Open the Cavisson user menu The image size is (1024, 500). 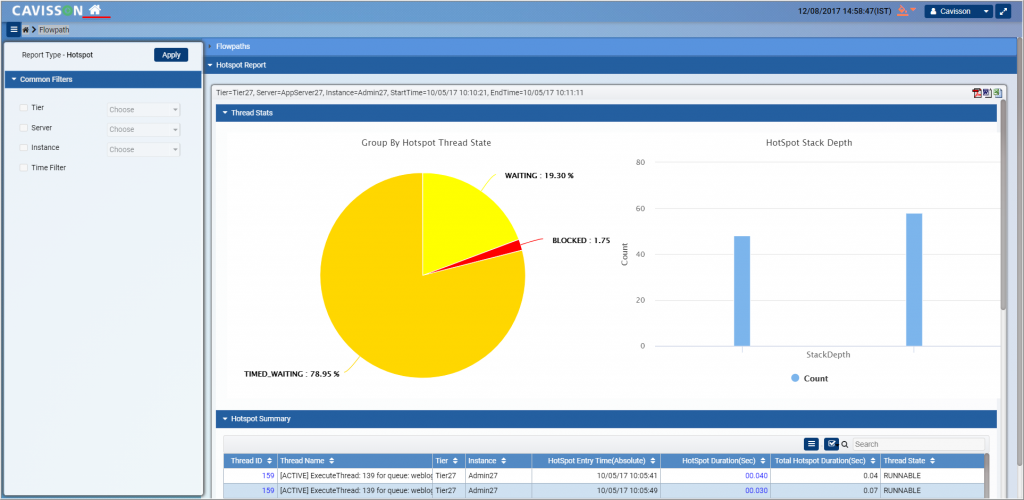[x=957, y=11]
